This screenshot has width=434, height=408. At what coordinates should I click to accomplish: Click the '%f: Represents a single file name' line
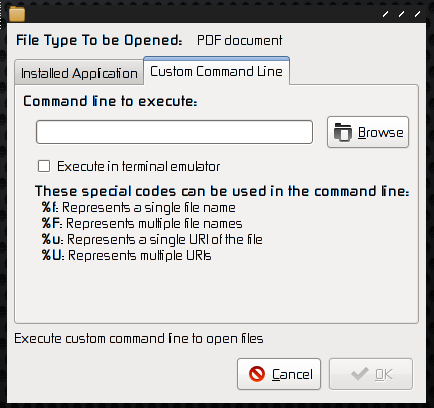[139, 207]
